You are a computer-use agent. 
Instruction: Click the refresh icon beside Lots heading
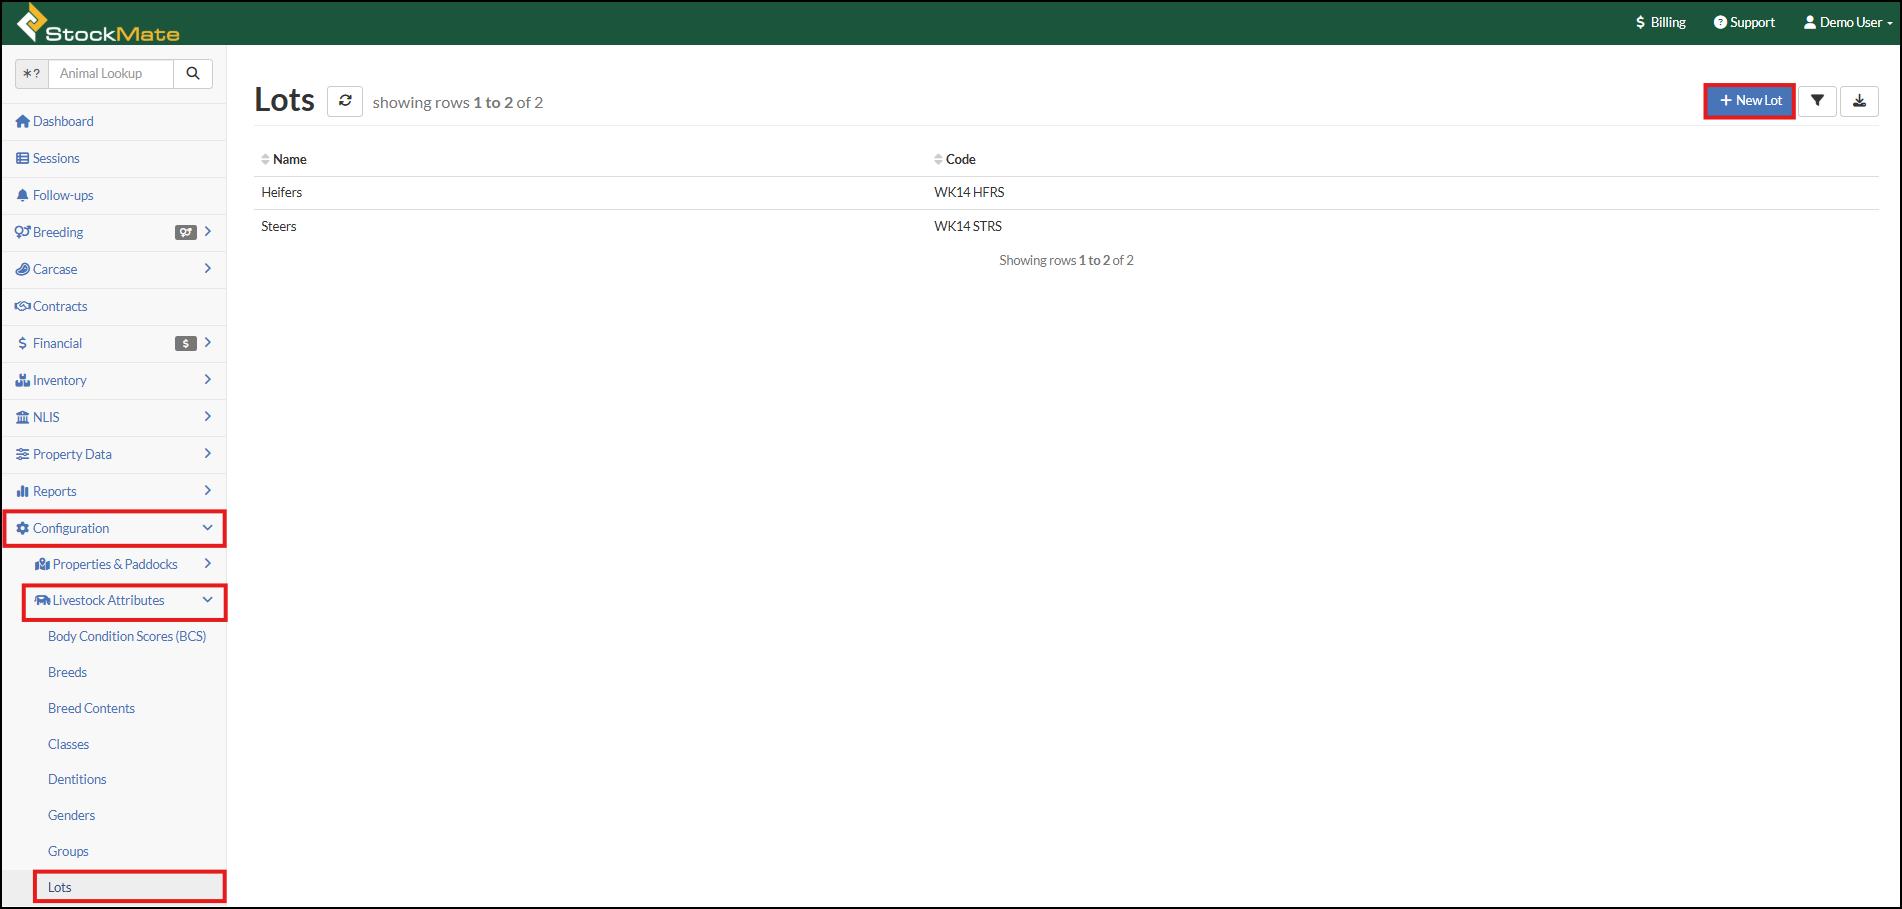click(345, 101)
